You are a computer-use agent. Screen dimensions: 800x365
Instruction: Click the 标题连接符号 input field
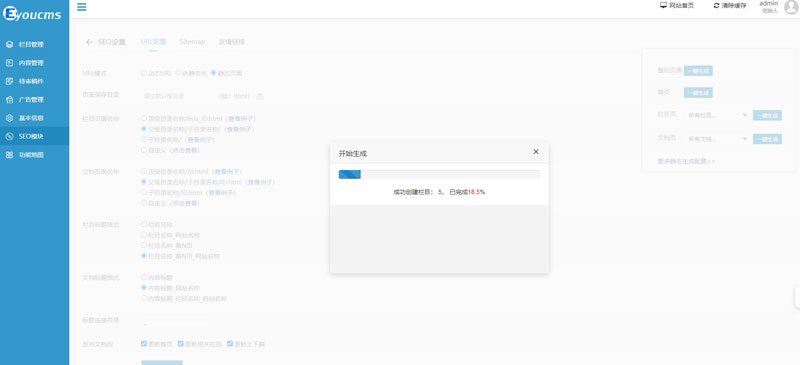(x=176, y=322)
